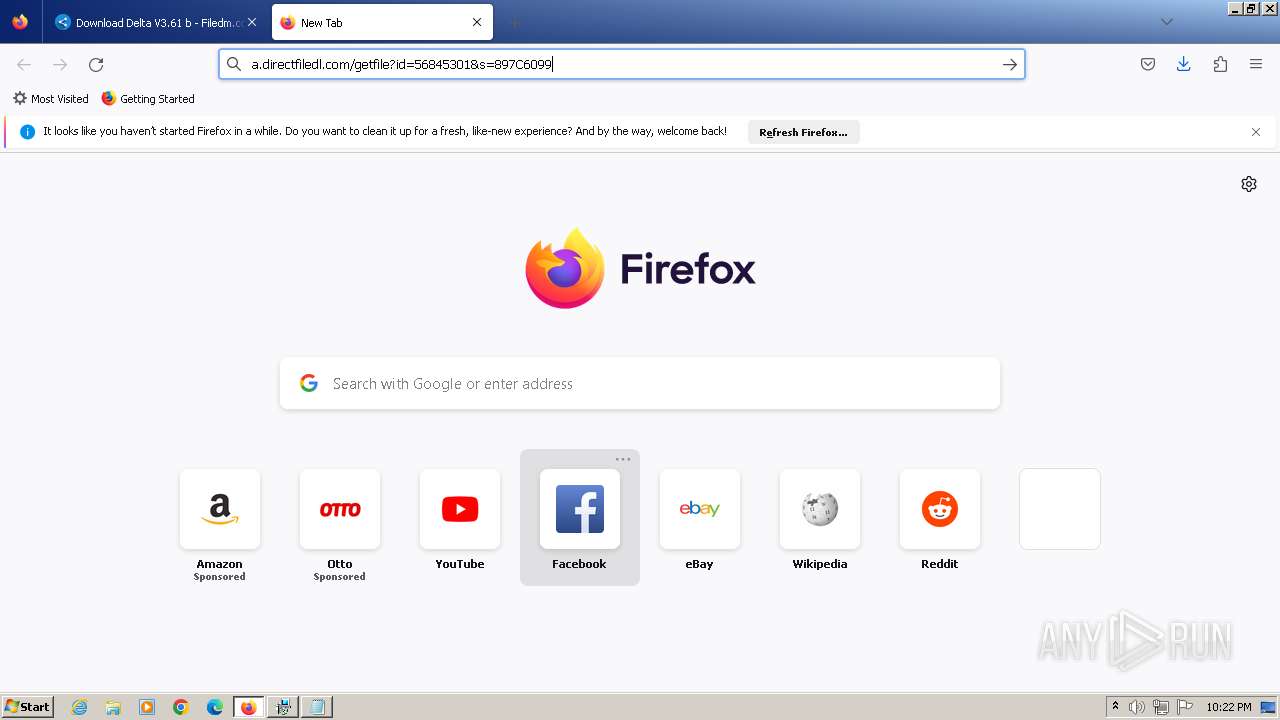Open New Tab personalize settings gear

pos(1249,184)
